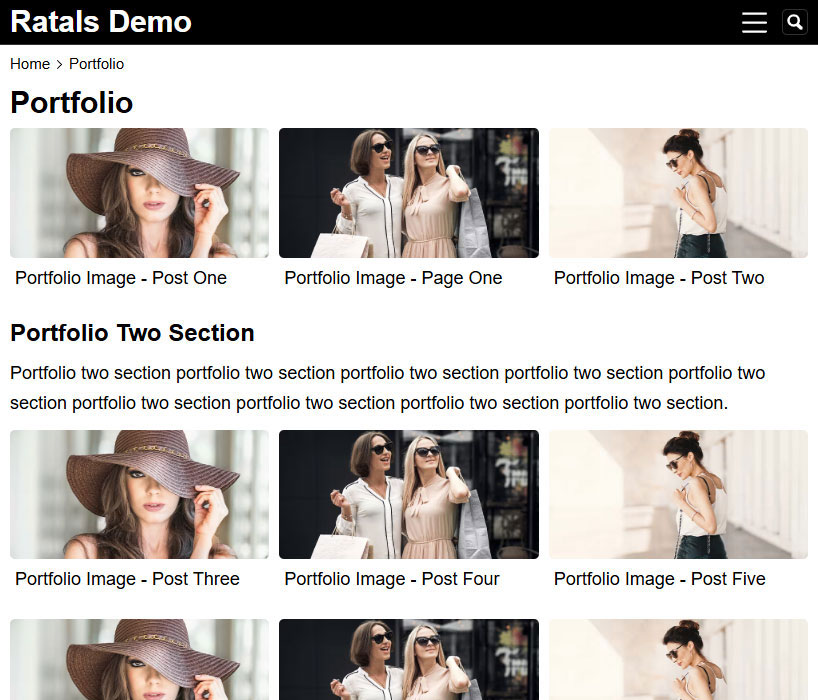Click the Portfolio two section paragraph text
This screenshot has width=818, height=700.
388,388
